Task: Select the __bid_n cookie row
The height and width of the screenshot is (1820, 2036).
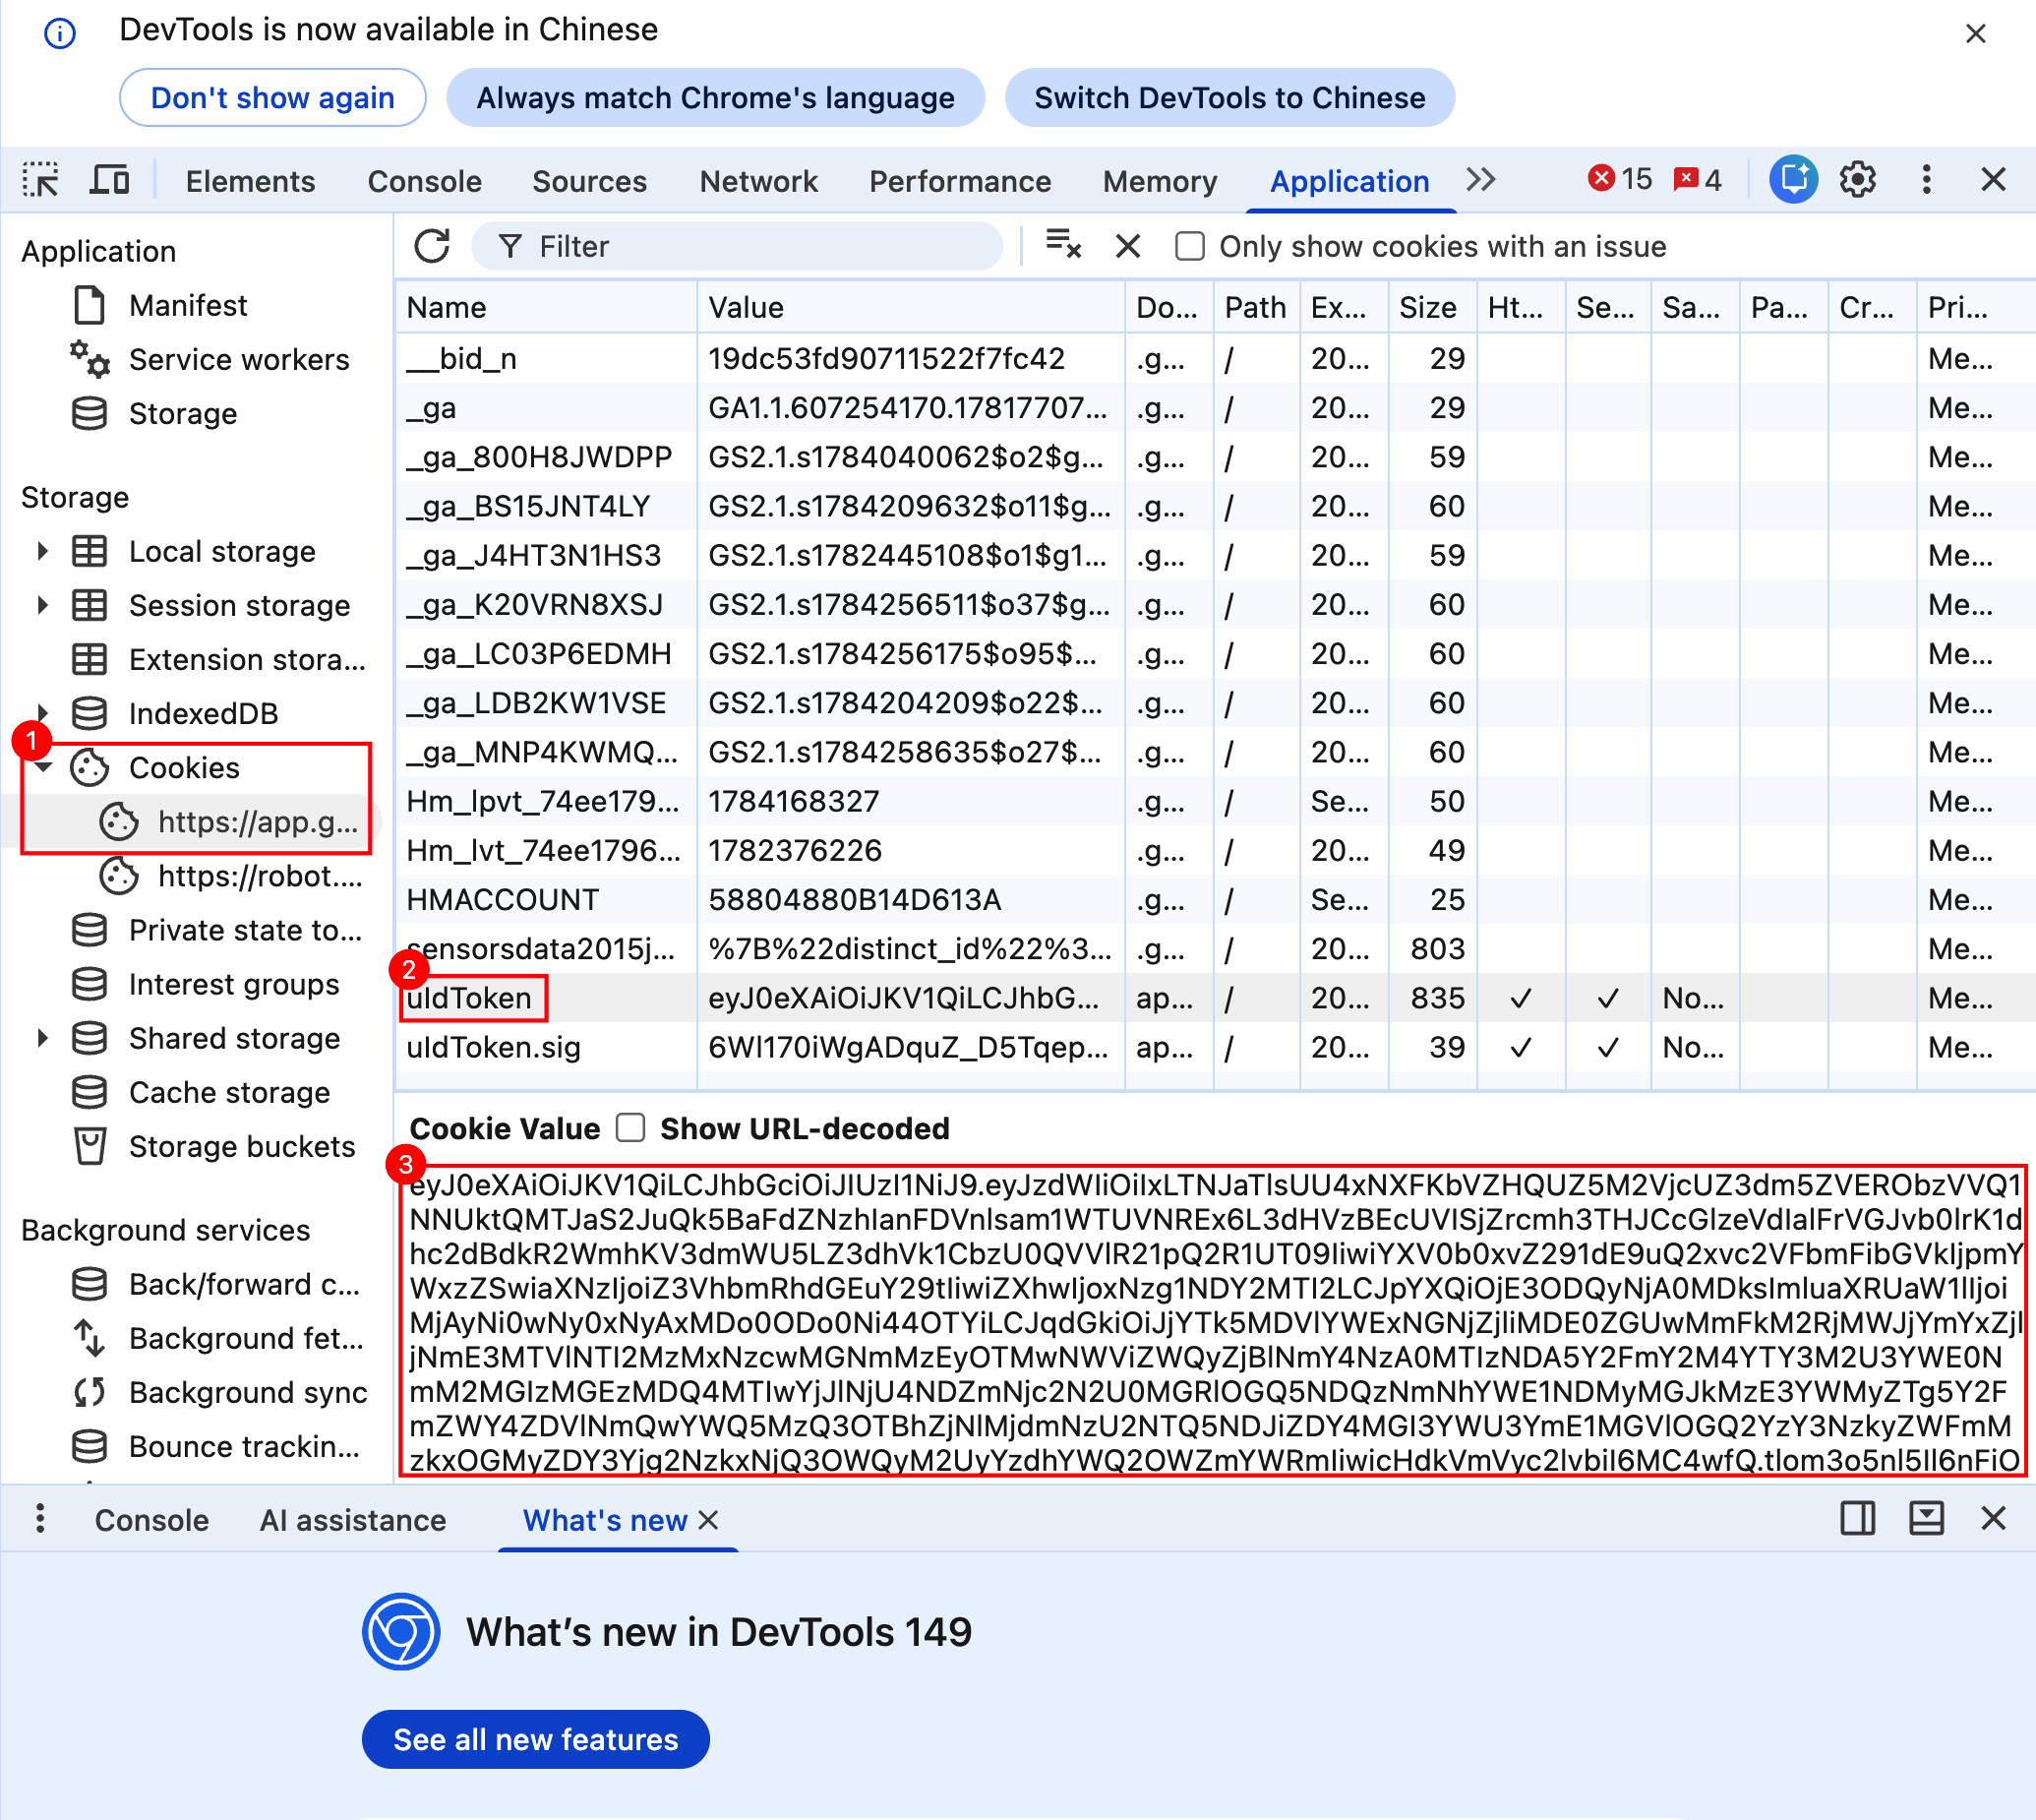Action: click(x=1215, y=358)
